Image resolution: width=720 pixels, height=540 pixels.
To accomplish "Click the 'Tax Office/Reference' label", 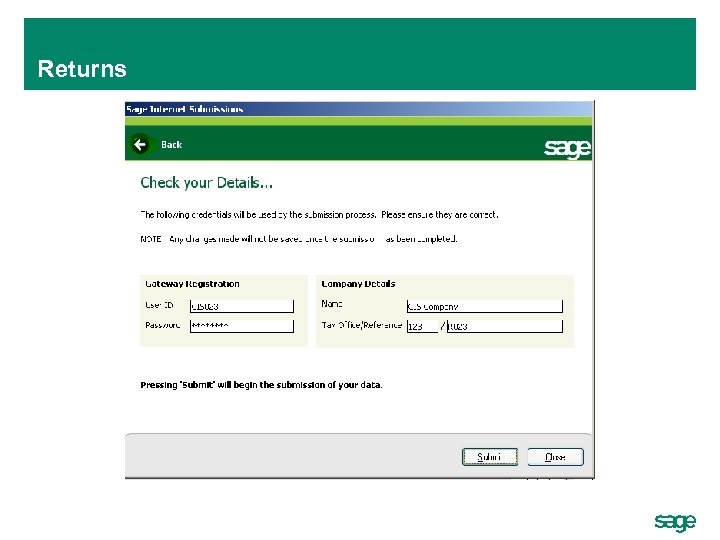I will click(x=361, y=325).
